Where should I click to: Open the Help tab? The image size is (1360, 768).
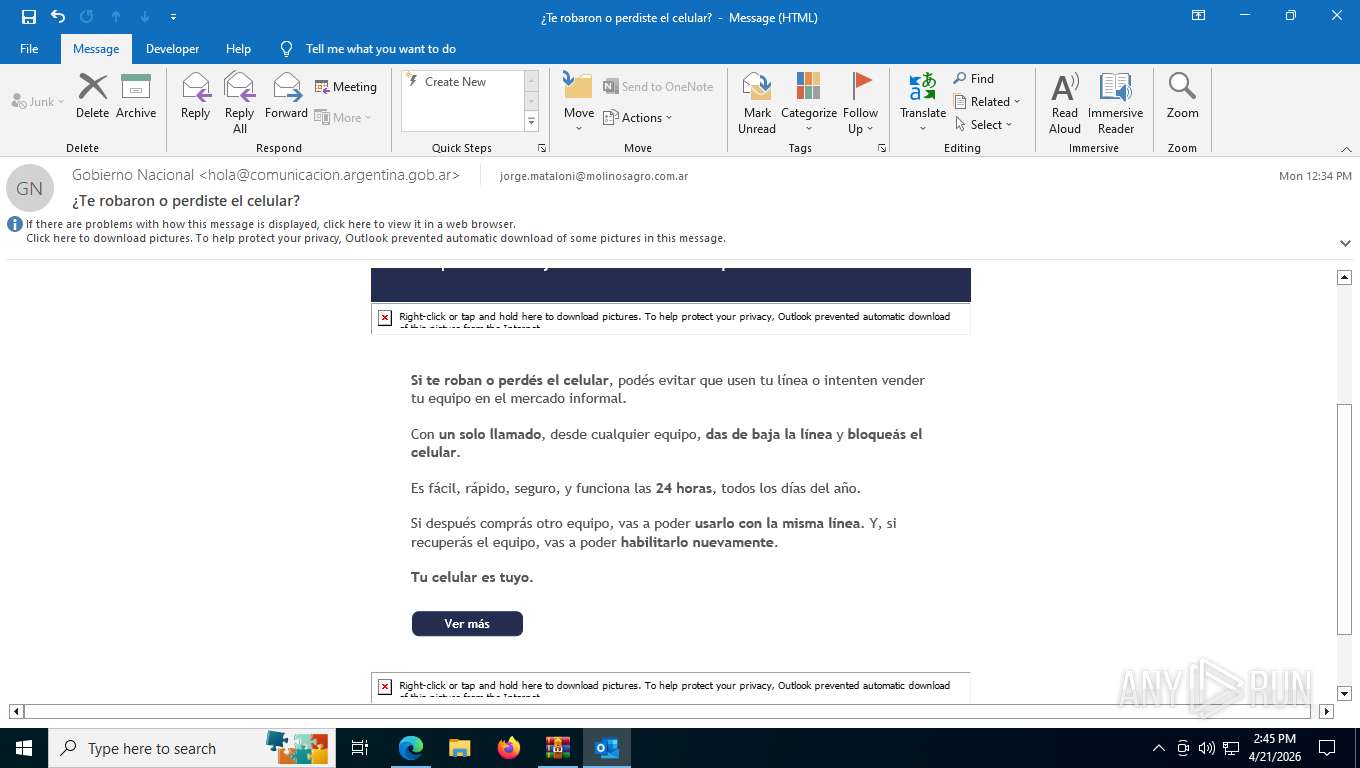[238, 48]
